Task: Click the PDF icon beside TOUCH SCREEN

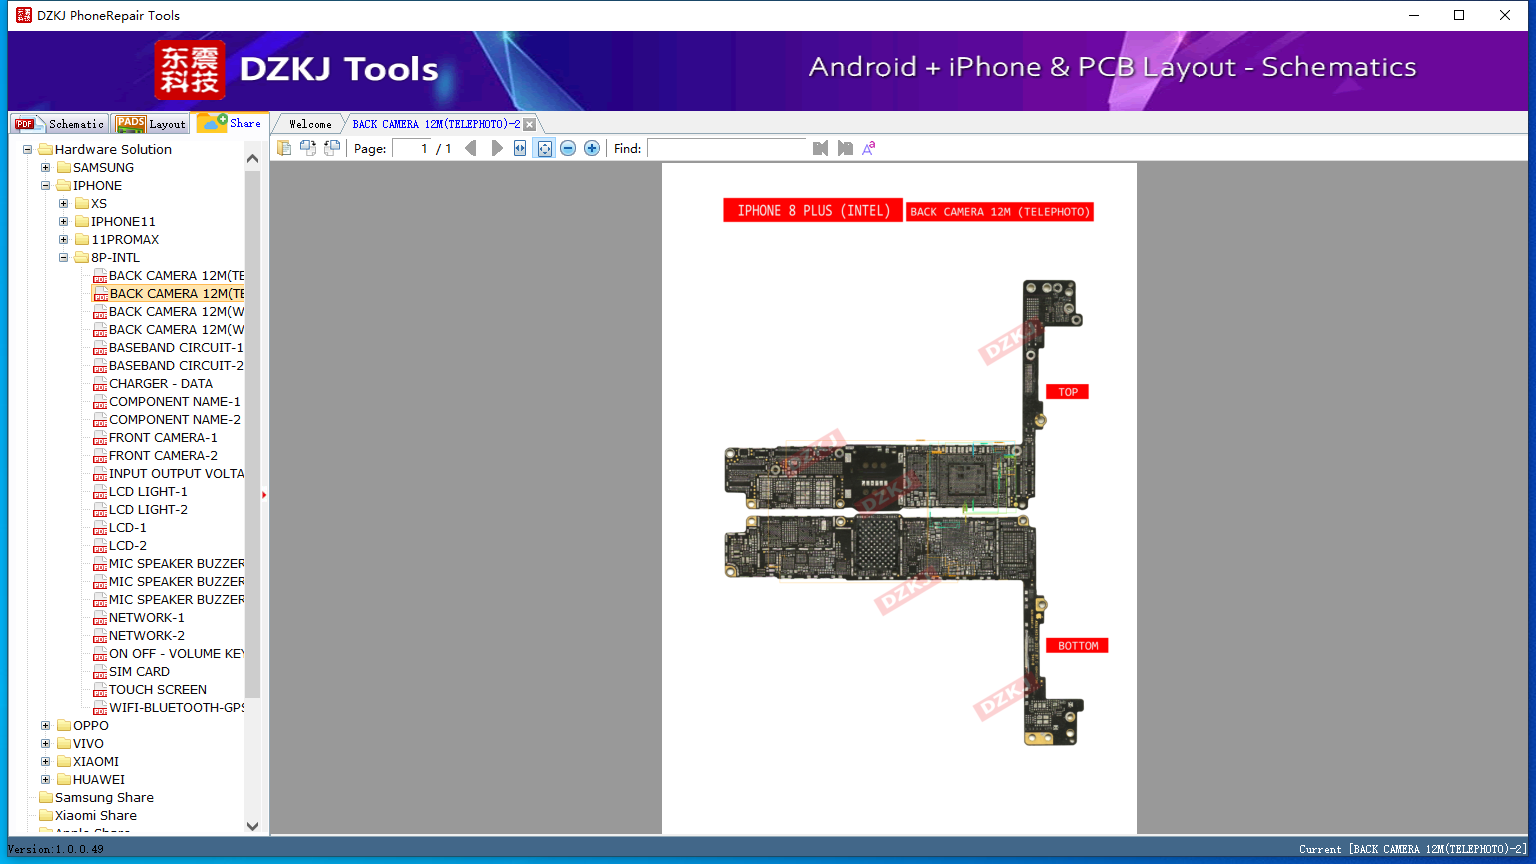Action: click(x=100, y=690)
